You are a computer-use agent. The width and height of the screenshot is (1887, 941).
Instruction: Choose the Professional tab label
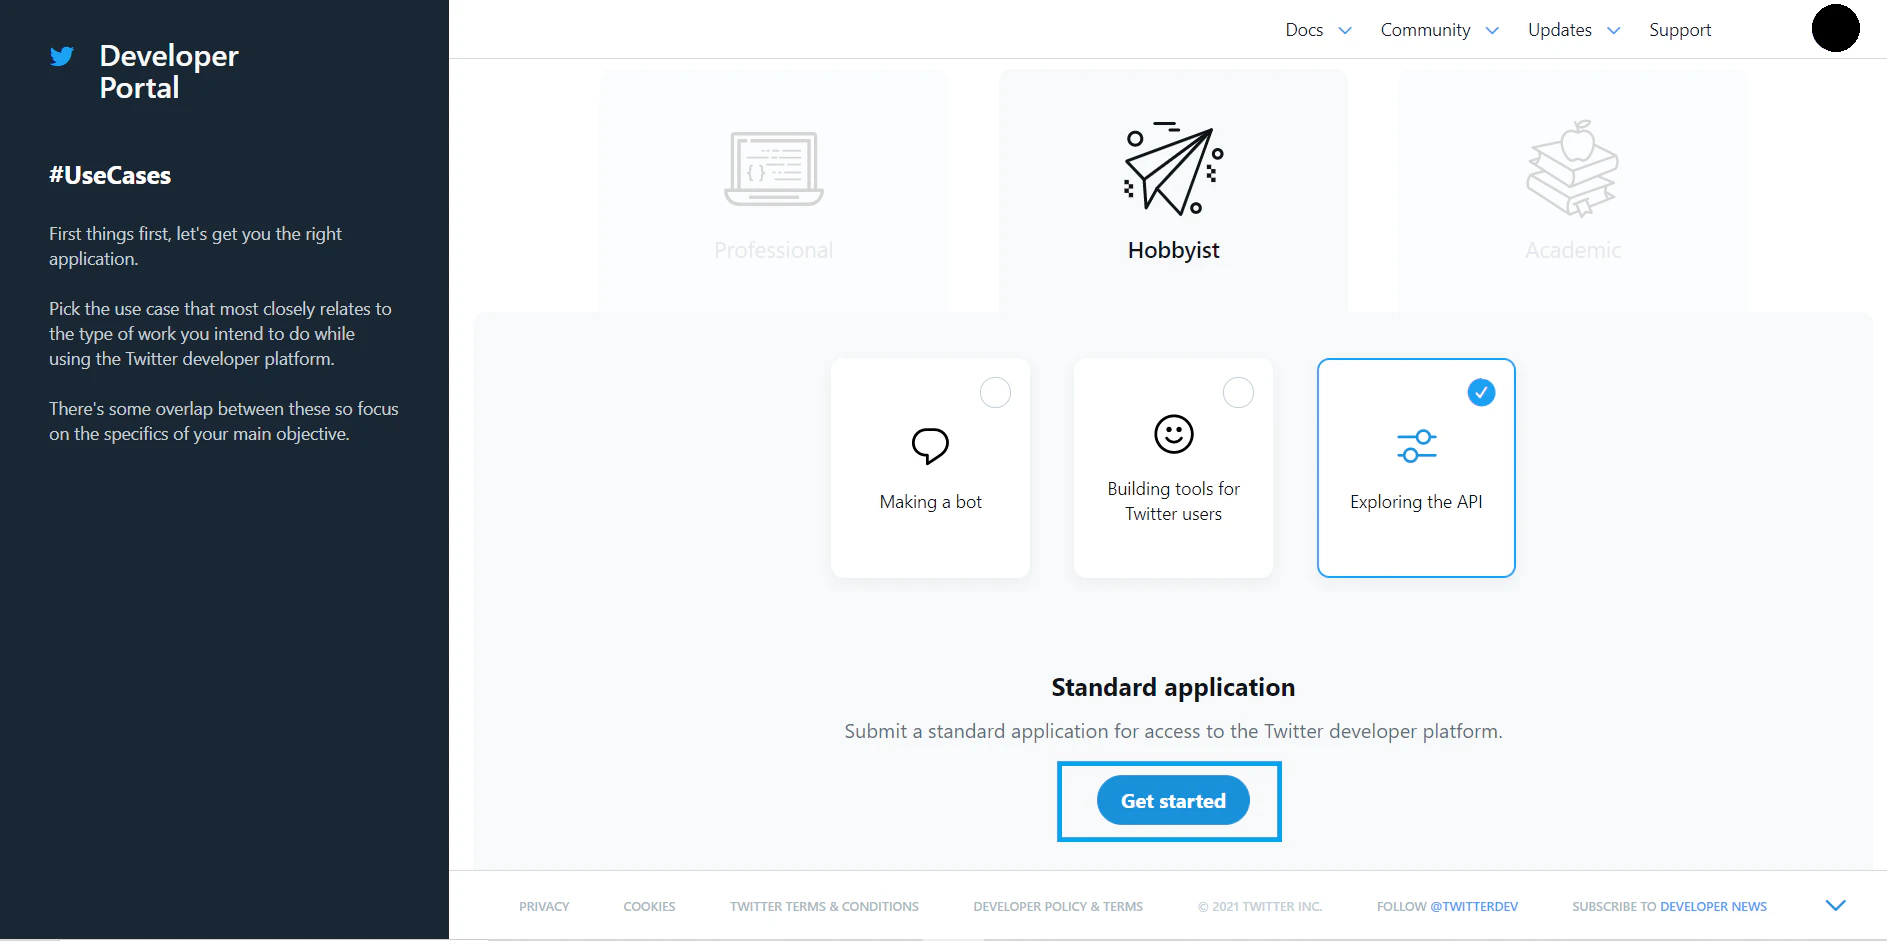773,250
